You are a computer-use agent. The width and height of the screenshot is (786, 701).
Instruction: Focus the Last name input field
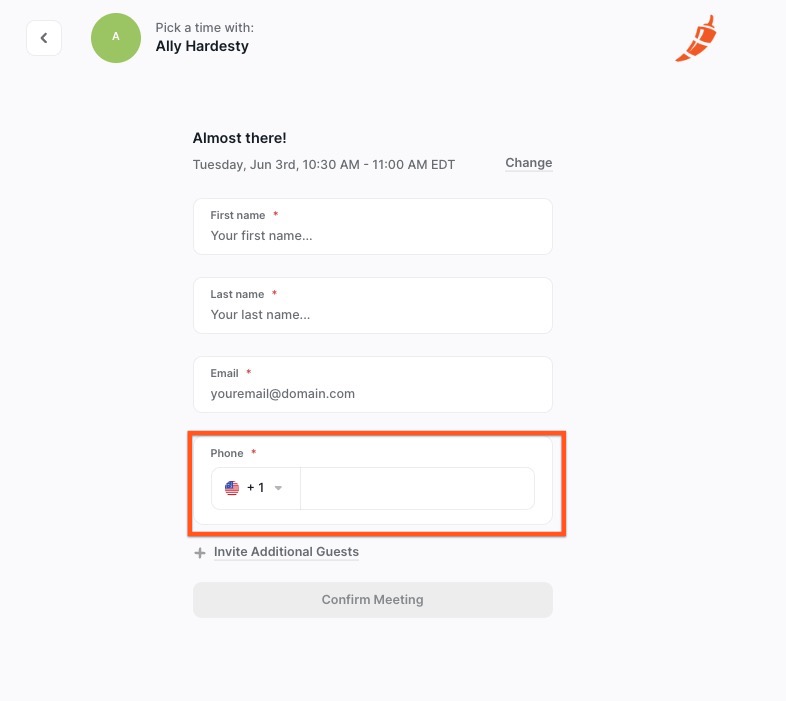[373, 305]
